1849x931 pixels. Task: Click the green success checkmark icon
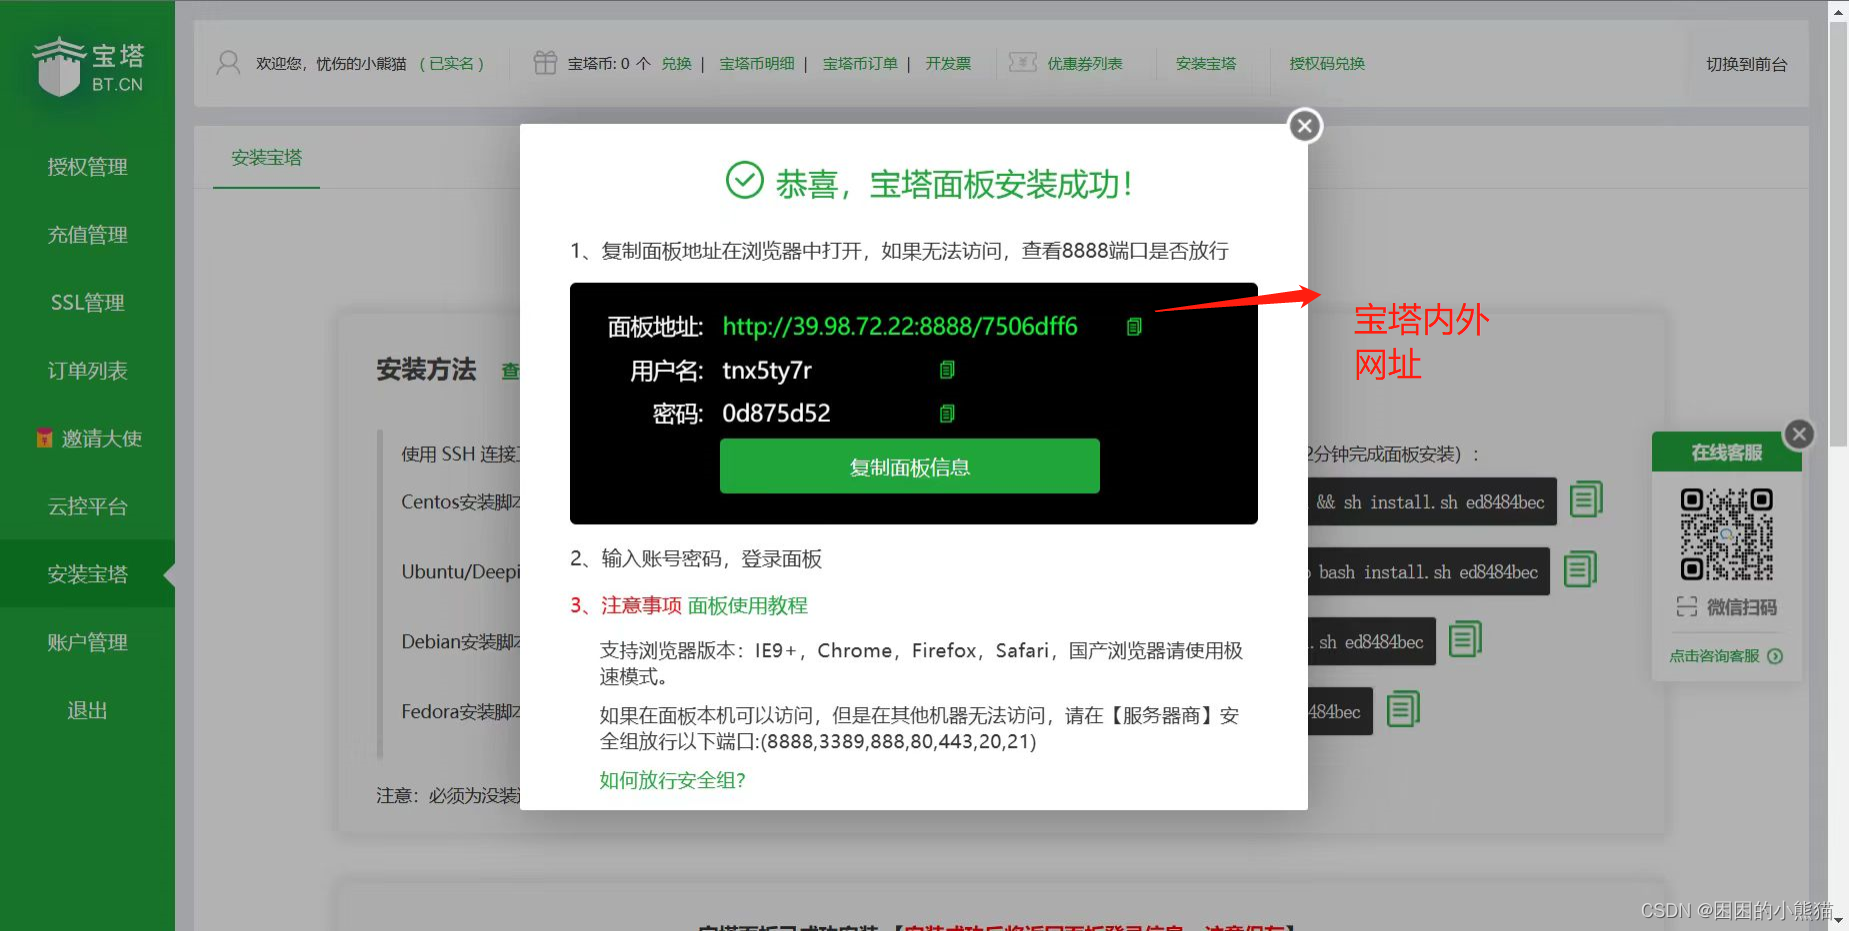pyautogui.click(x=744, y=181)
